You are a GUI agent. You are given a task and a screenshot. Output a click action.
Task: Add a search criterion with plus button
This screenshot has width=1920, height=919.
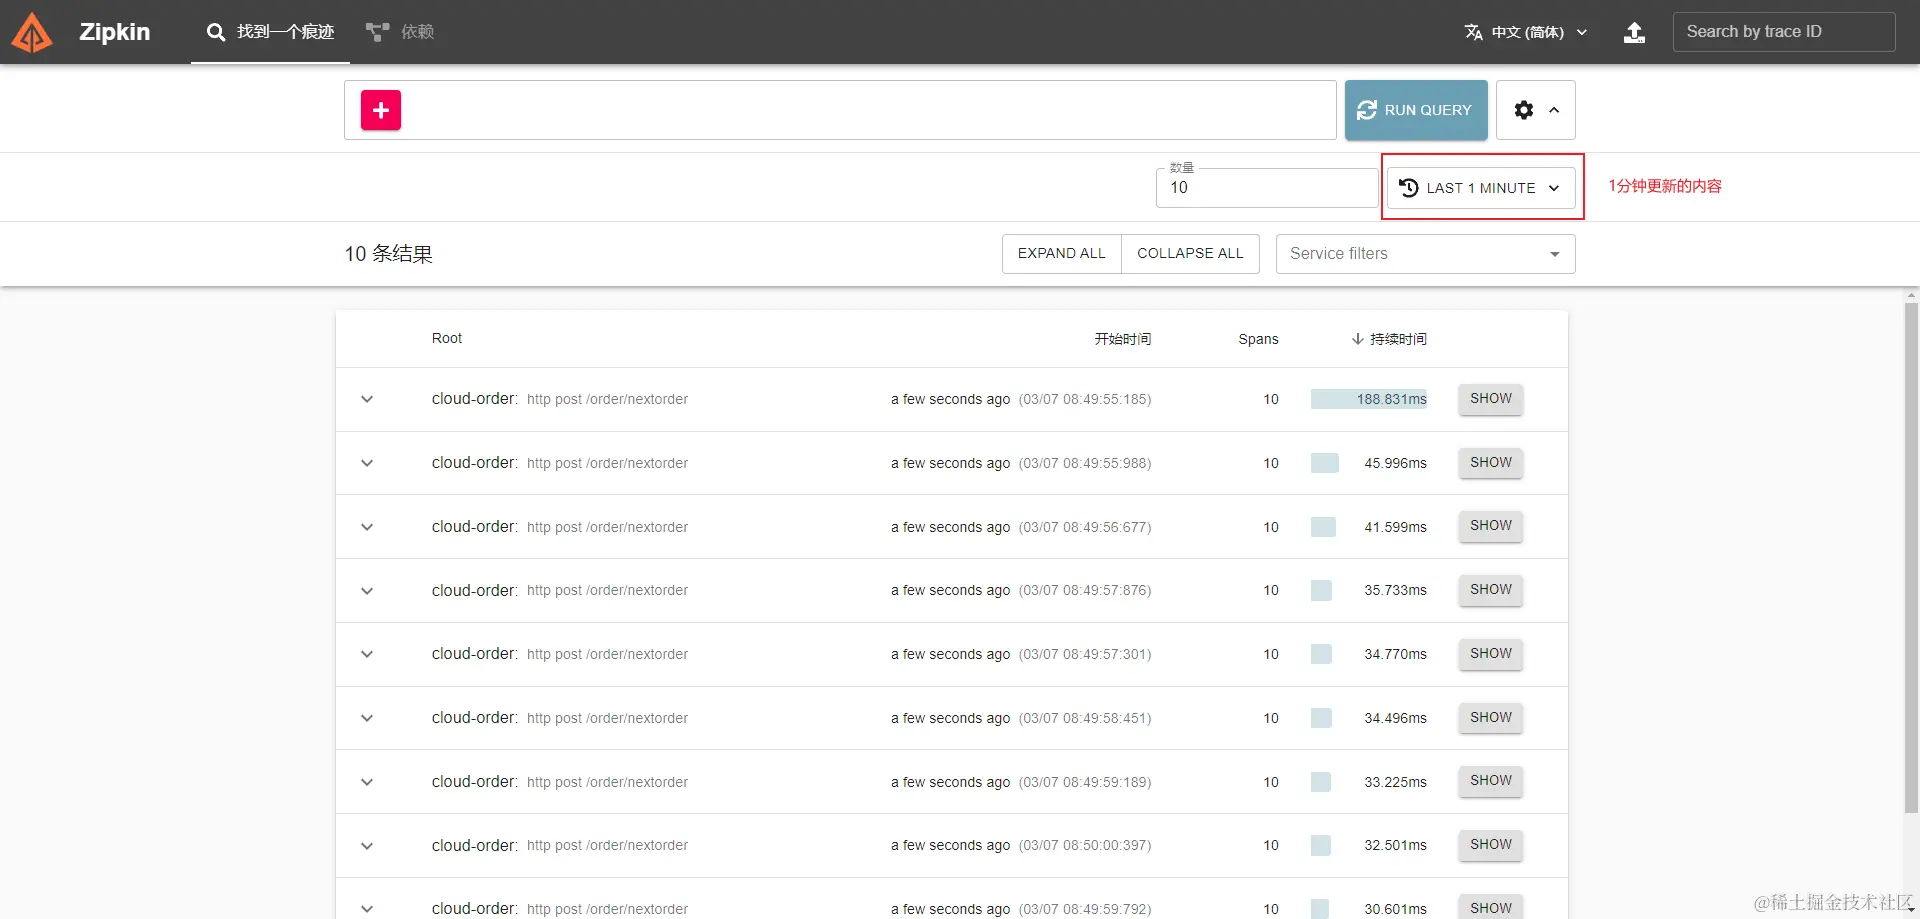(381, 110)
